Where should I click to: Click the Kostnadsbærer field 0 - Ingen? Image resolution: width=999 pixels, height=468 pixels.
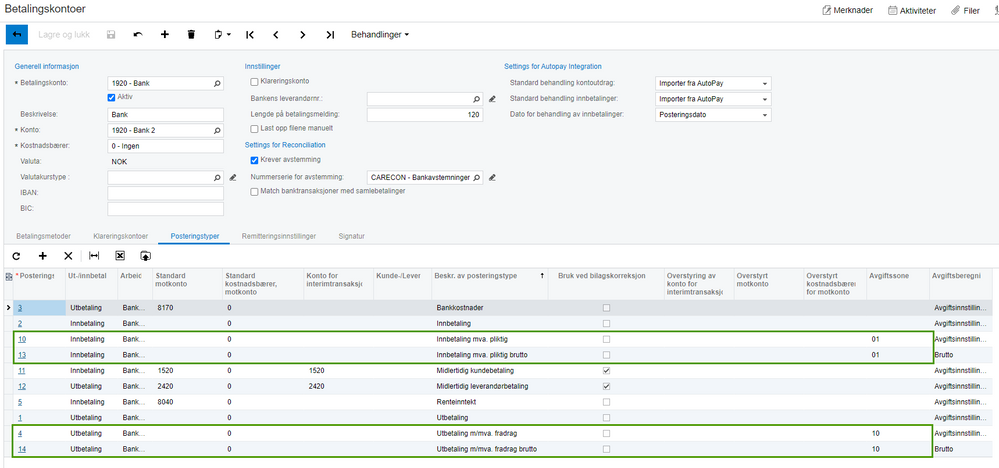click(x=166, y=146)
